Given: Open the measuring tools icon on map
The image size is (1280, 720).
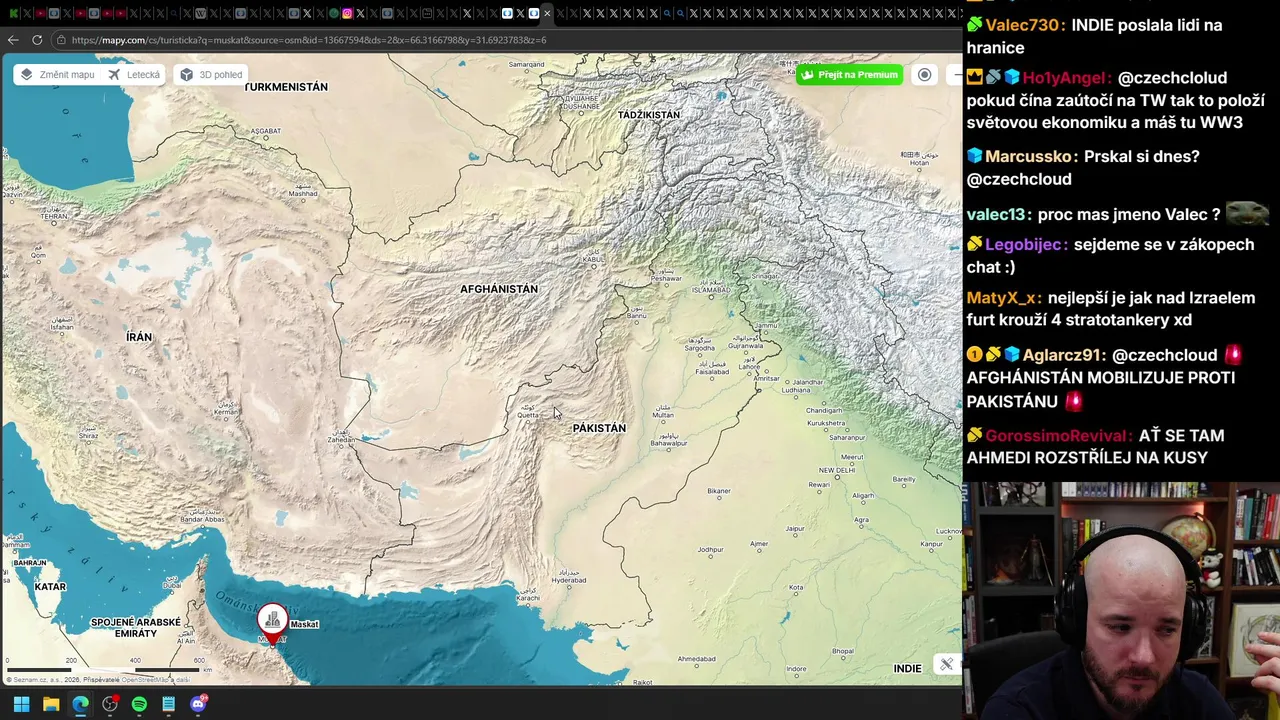Looking at the screenshot, I should (x=946, y=664).
